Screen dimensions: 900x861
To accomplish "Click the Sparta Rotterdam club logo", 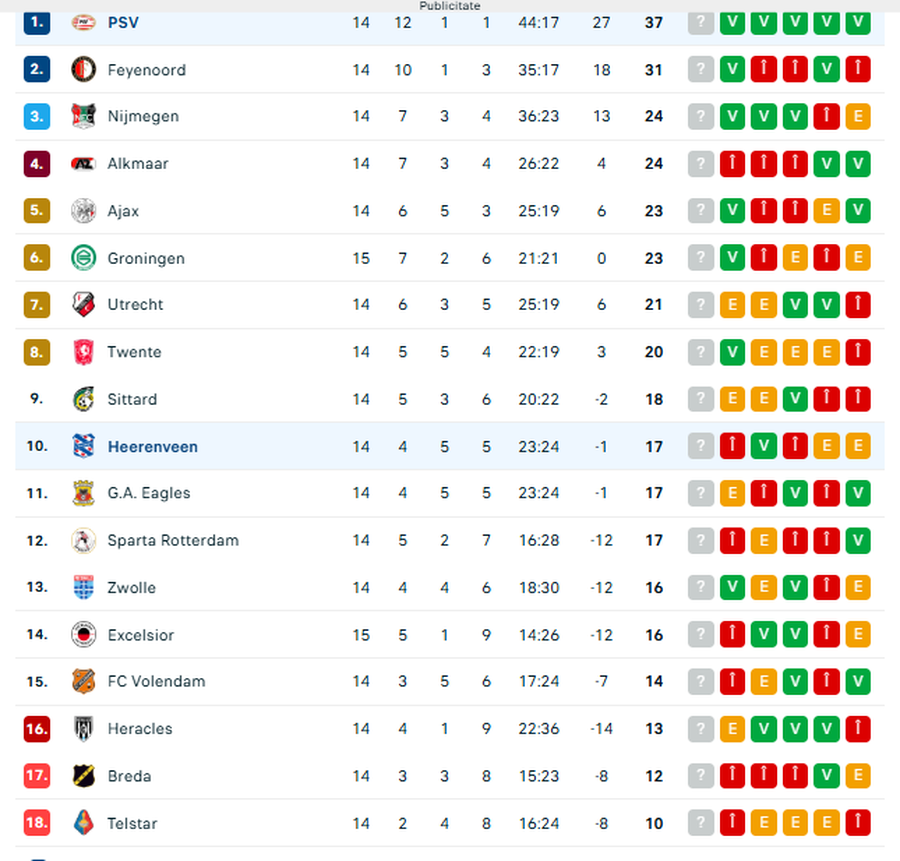I will 83,541.
